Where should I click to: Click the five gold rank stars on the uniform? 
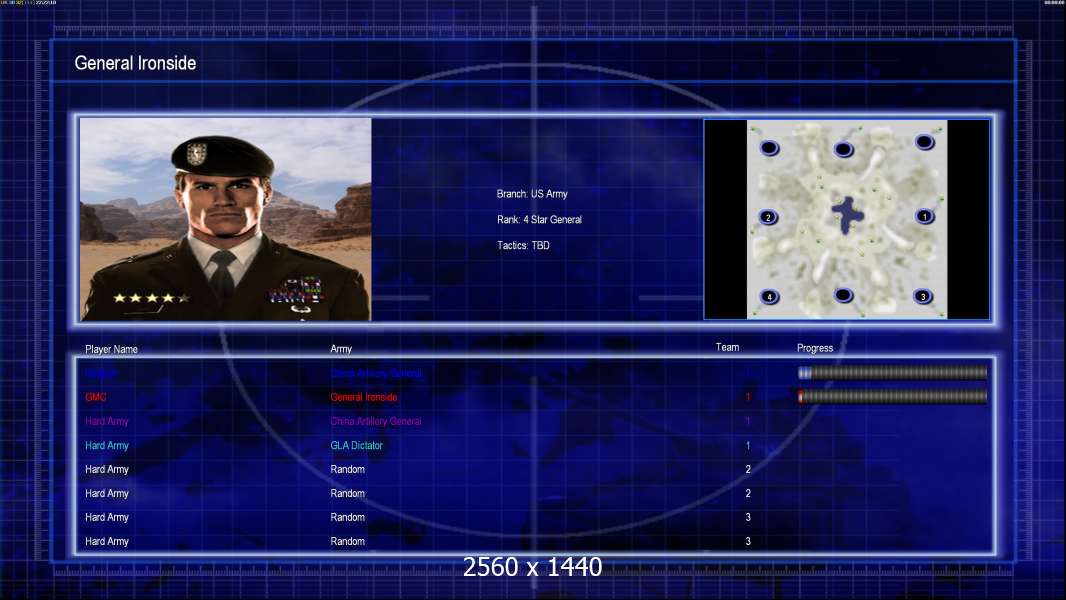click(152, 298)
